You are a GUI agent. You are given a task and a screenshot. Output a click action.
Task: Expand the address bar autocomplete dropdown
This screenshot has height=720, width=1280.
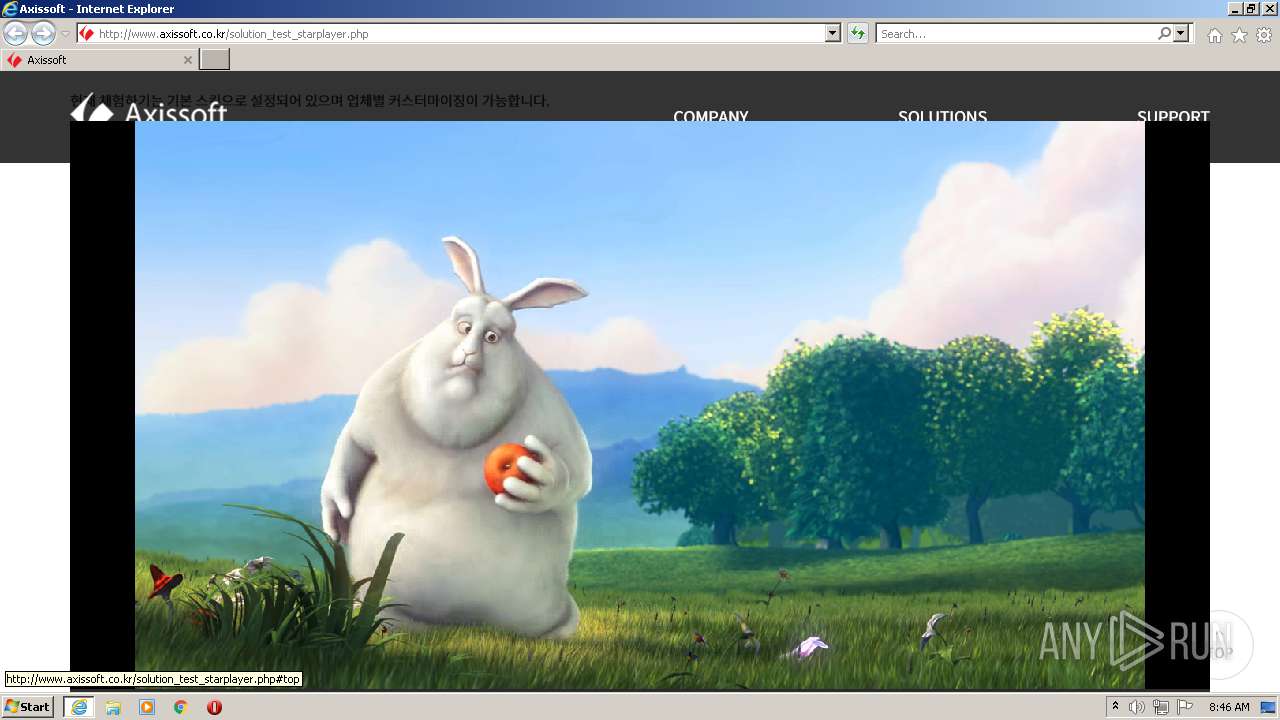tap(833, 34)
